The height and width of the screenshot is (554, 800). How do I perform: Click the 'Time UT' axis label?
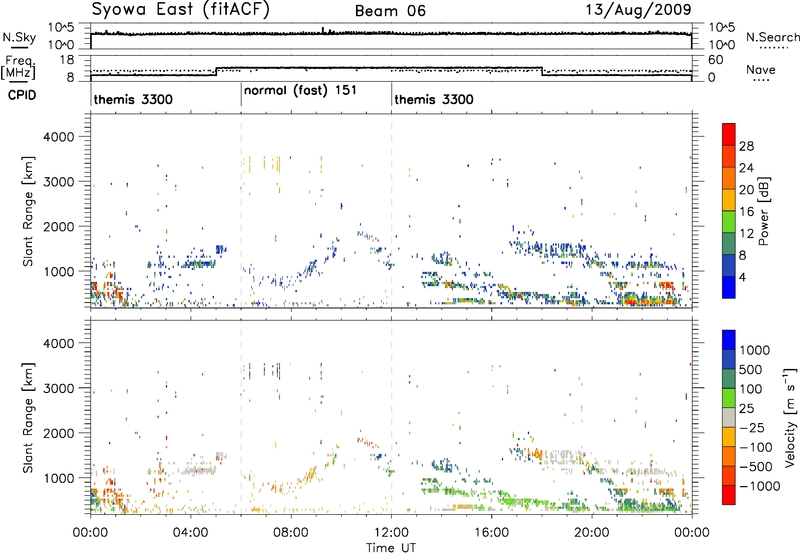coord(390,548)
